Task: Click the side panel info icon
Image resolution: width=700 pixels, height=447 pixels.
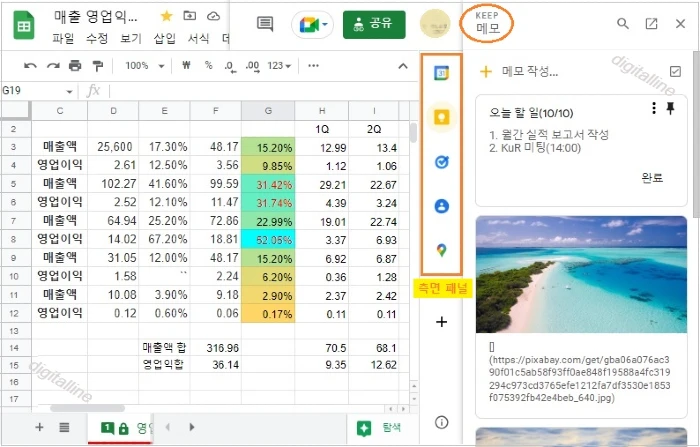Action: point(442,422)
